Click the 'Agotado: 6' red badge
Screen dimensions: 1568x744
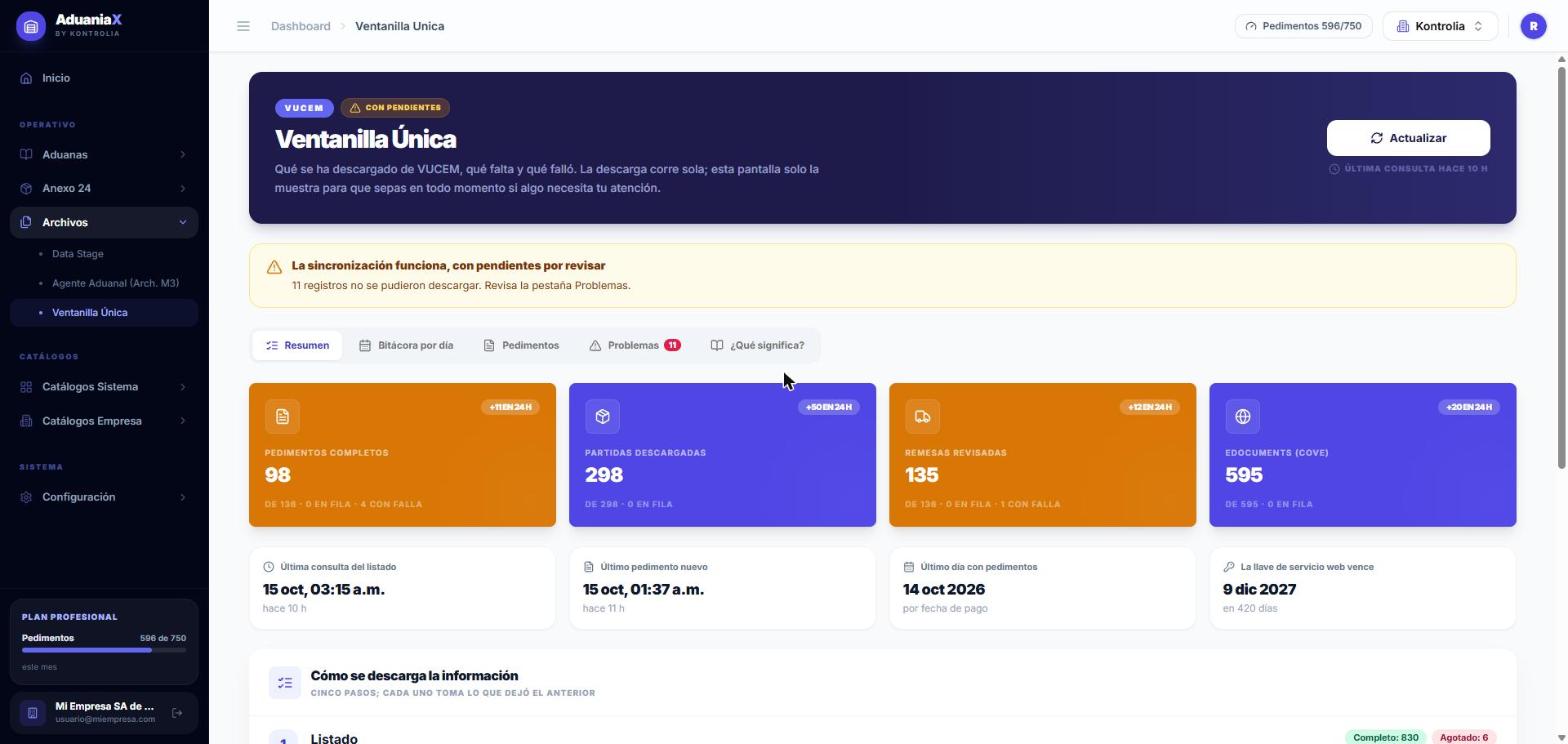point(1464,738)
